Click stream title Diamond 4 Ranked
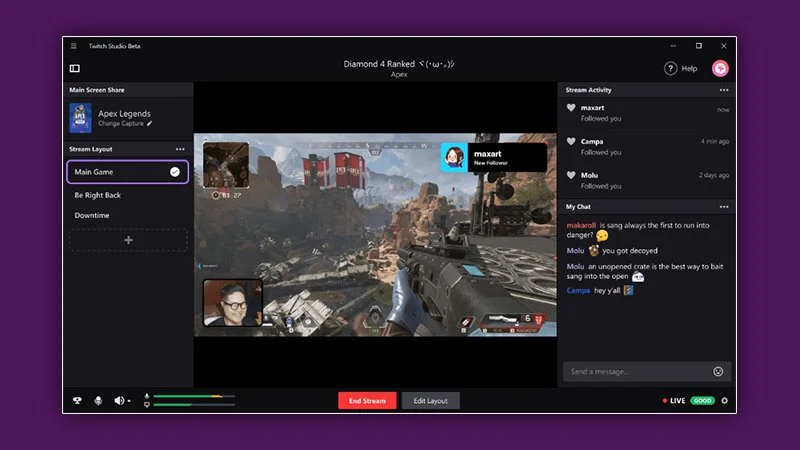The width and height of the screenshot is (800, 450). [398, 64]
